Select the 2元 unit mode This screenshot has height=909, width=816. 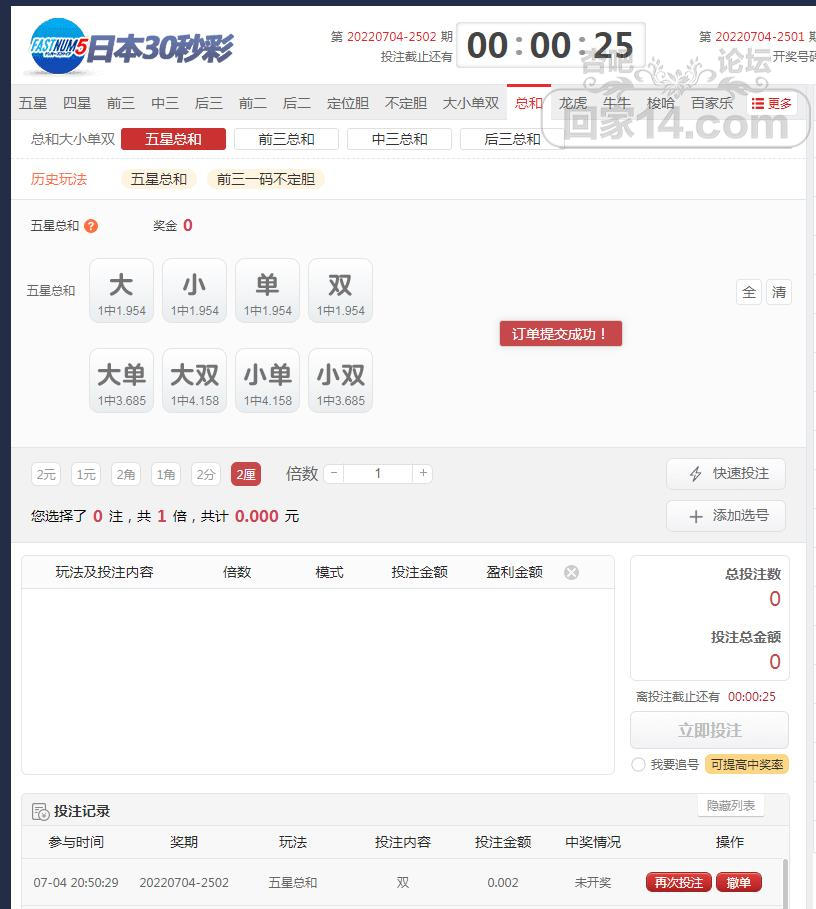pos(46,475)
